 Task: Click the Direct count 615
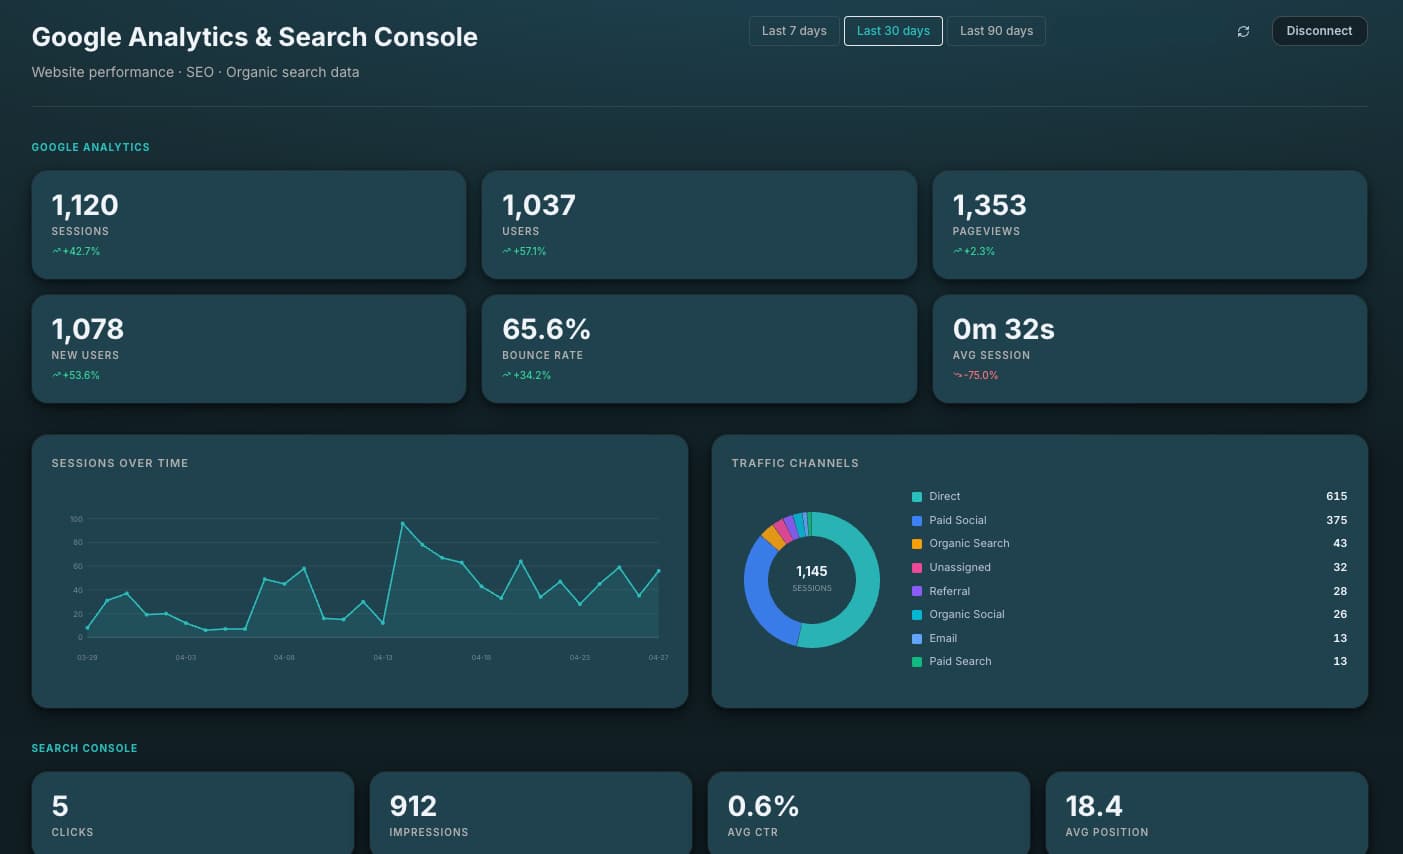pyautogui.click(x=1336, y=497)
